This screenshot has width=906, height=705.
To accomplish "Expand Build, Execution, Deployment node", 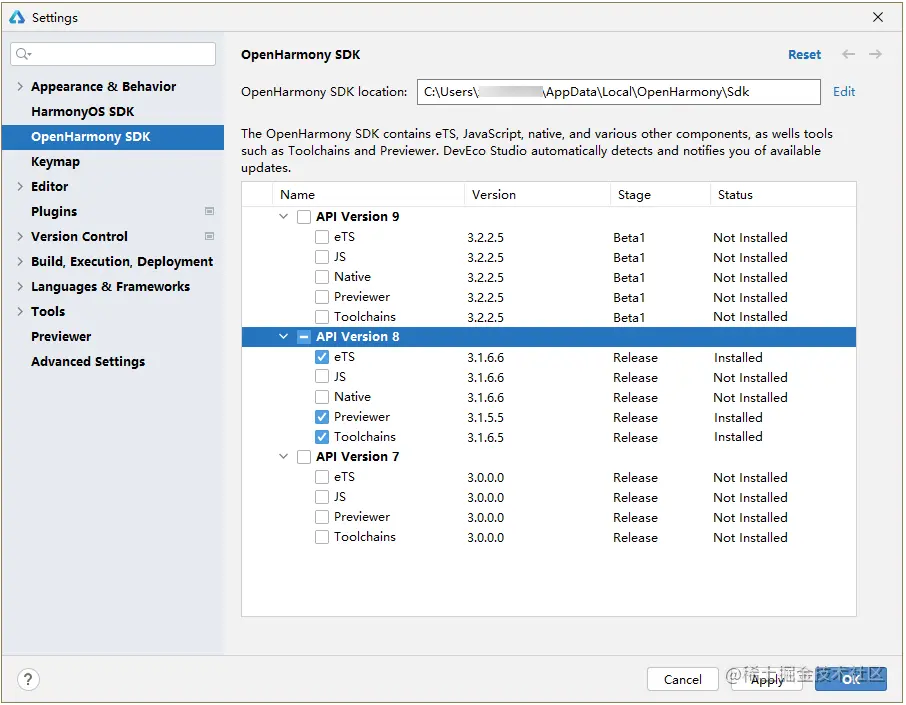I will [20, 261].
